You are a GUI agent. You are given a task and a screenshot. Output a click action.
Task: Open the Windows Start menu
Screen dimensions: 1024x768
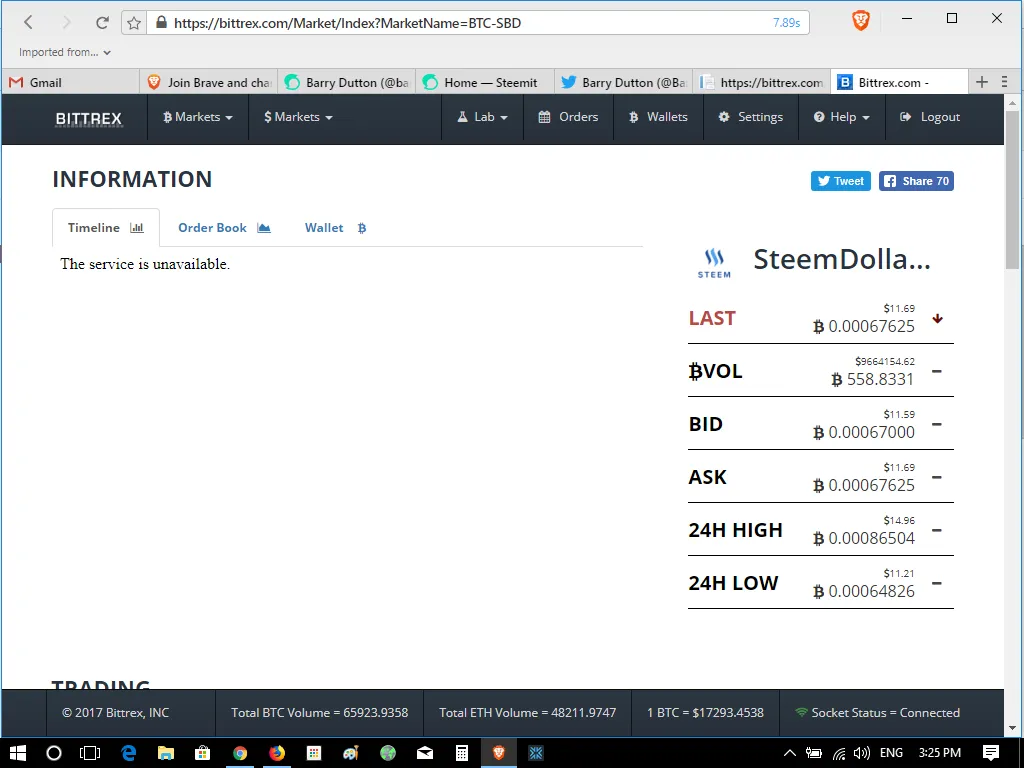(x=18, y=753)
